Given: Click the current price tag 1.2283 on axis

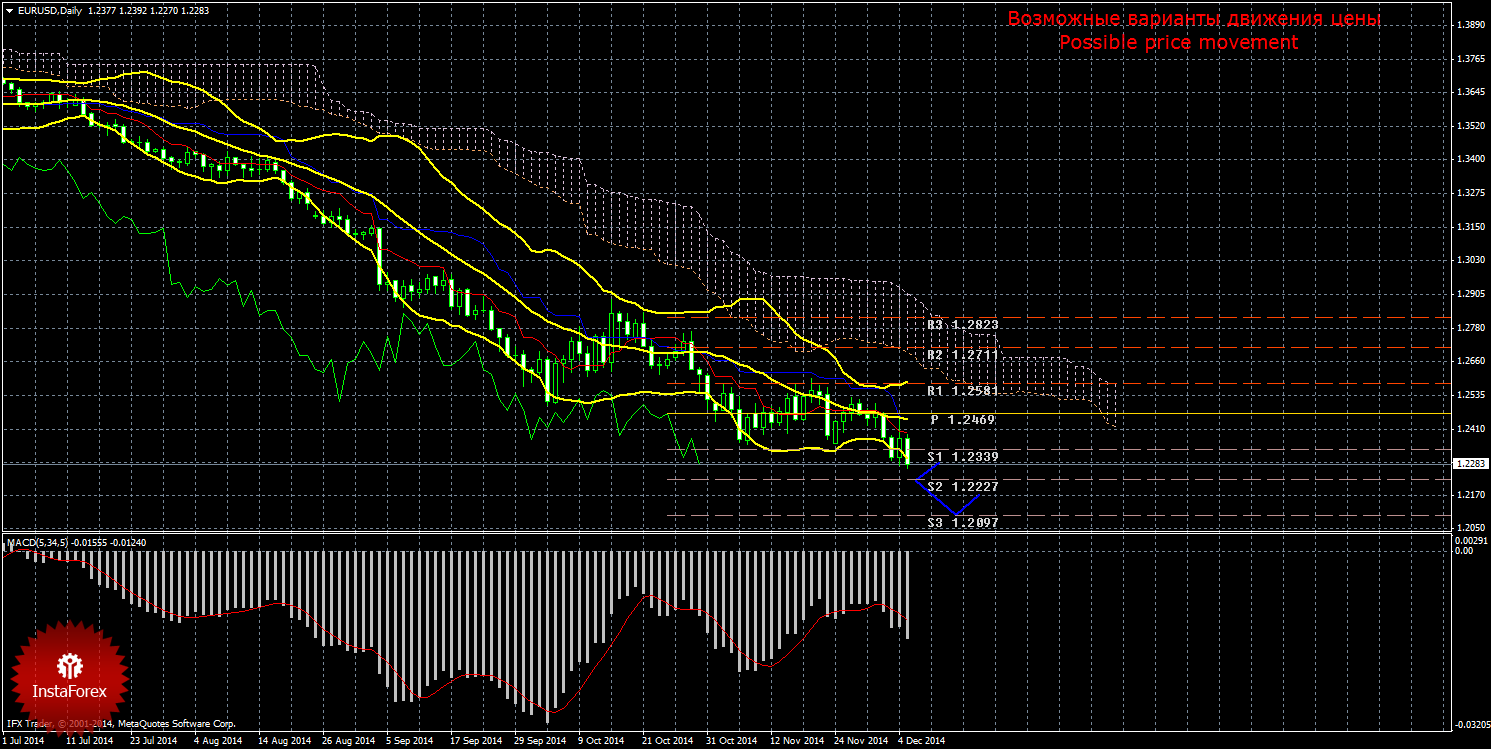Looking at the screenshot, I should [x=1469, y=463].
